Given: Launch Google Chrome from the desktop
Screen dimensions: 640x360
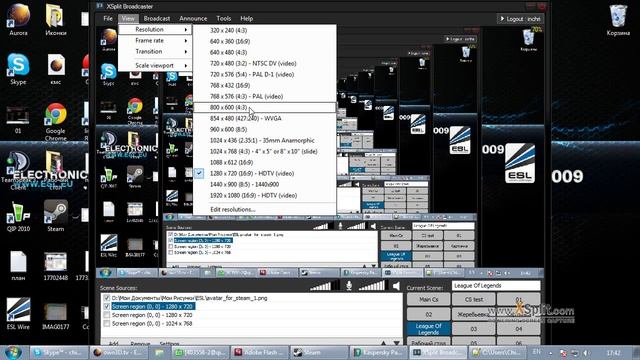Looking at the screenshot, I should click(56, 121).
